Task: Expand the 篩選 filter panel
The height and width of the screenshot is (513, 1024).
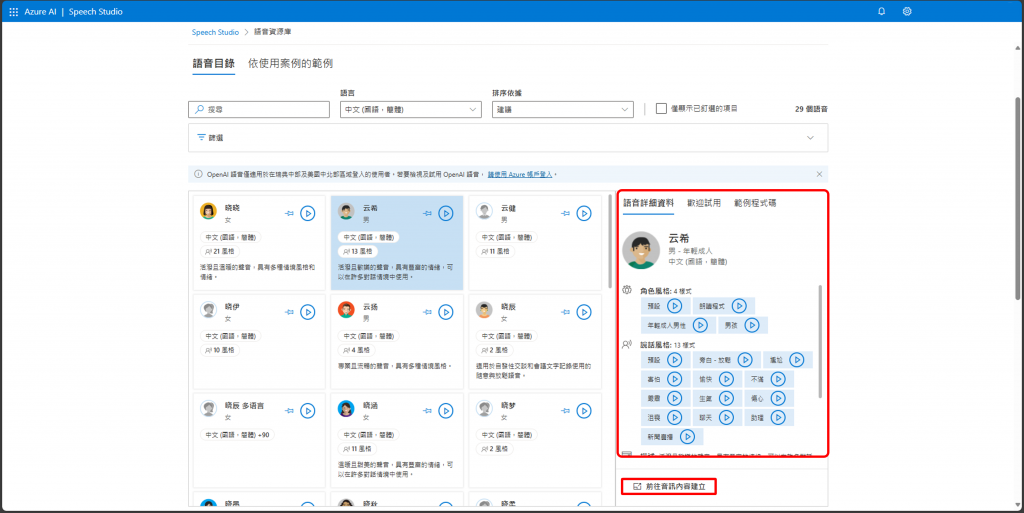Action: click(x=508, y=138)
